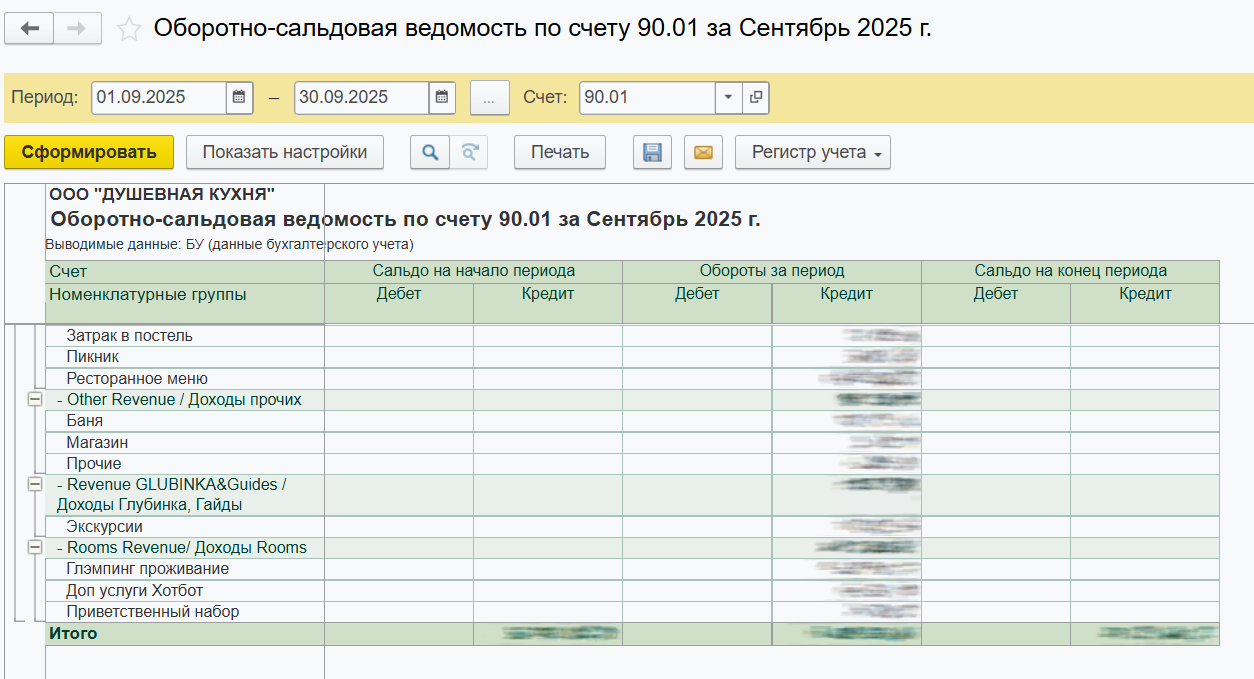This screenshot has height=679, width=1254.
Task: Send report by email envelope icon
Action: coord(703,152)
